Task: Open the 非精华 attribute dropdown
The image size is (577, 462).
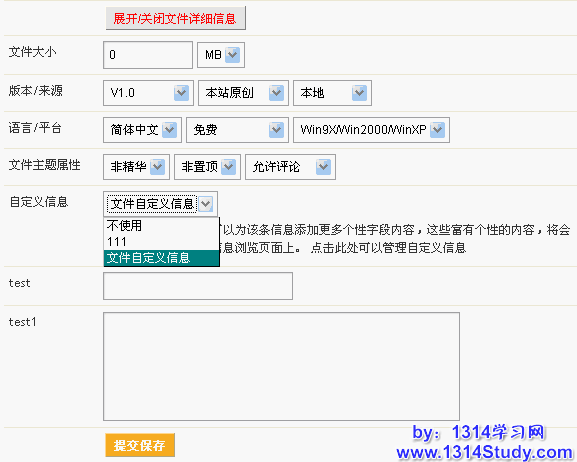Action: click(x=157, y=167)
